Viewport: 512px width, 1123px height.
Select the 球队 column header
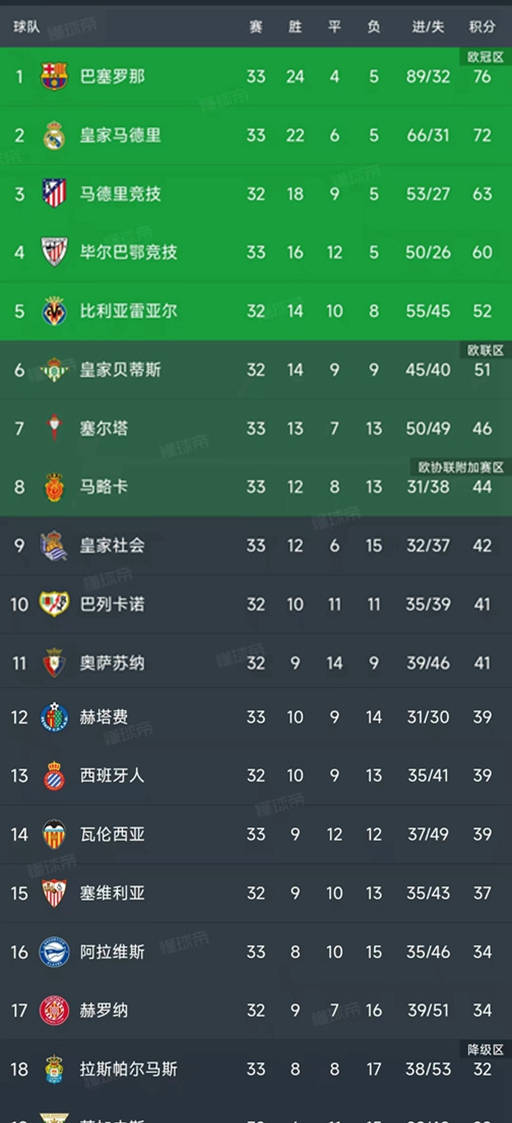[x=26, y=26]
